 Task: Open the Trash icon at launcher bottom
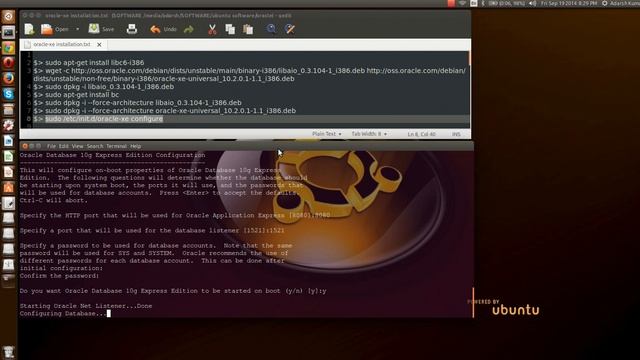point(9,352)
